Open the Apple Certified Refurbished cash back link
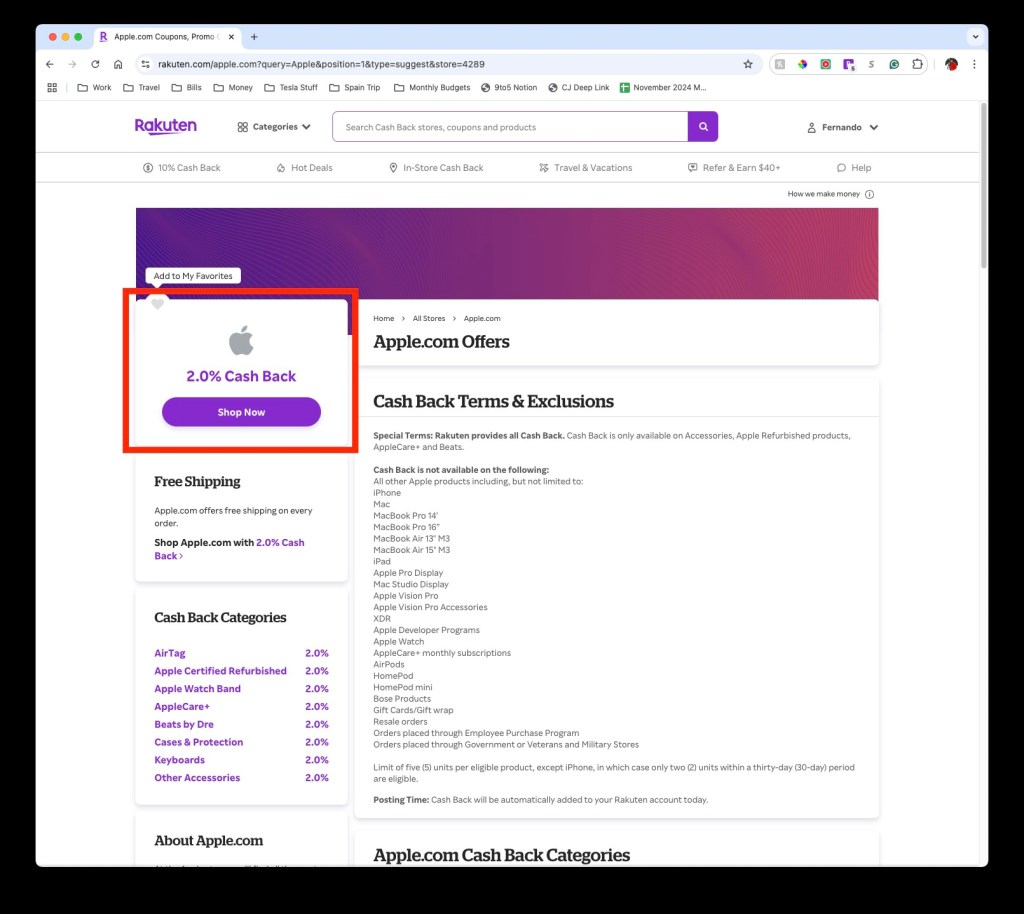 point(220,671)
